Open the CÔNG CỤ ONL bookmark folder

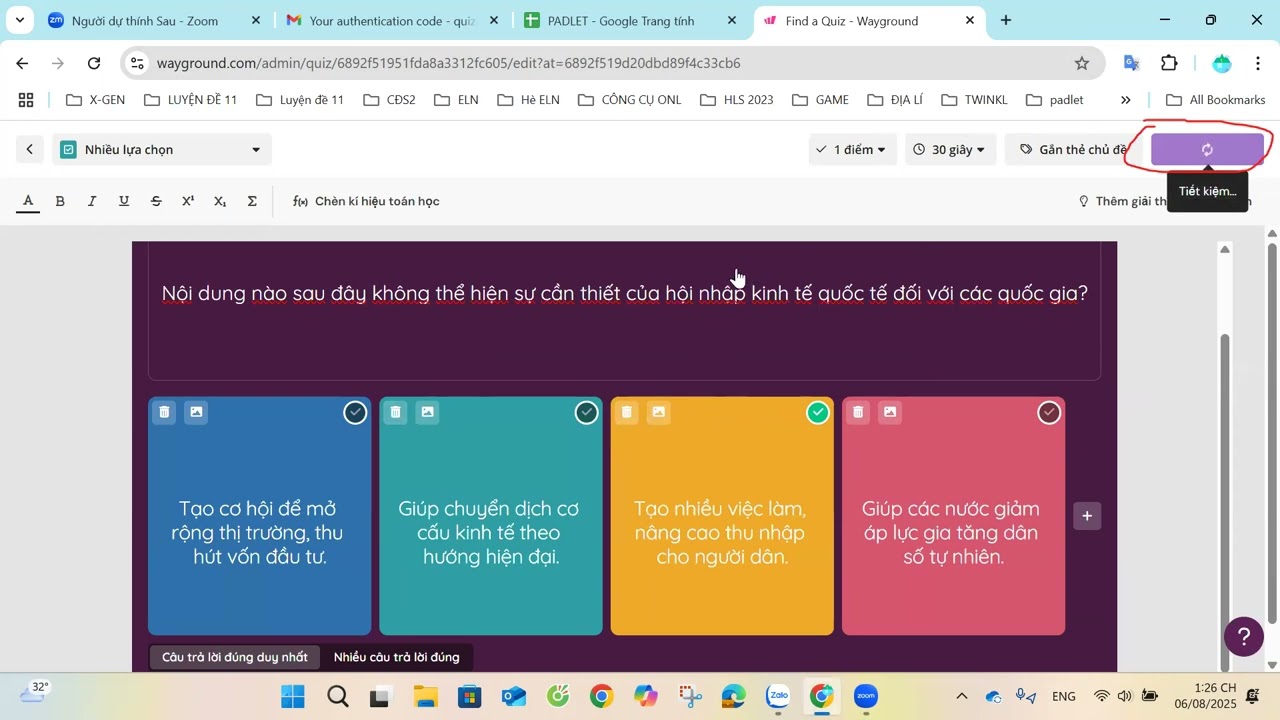pos(630,100)
